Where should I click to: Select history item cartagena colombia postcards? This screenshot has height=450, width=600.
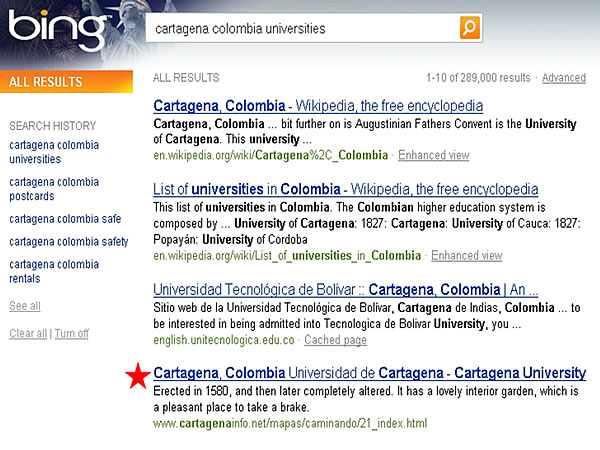[55, 189]
